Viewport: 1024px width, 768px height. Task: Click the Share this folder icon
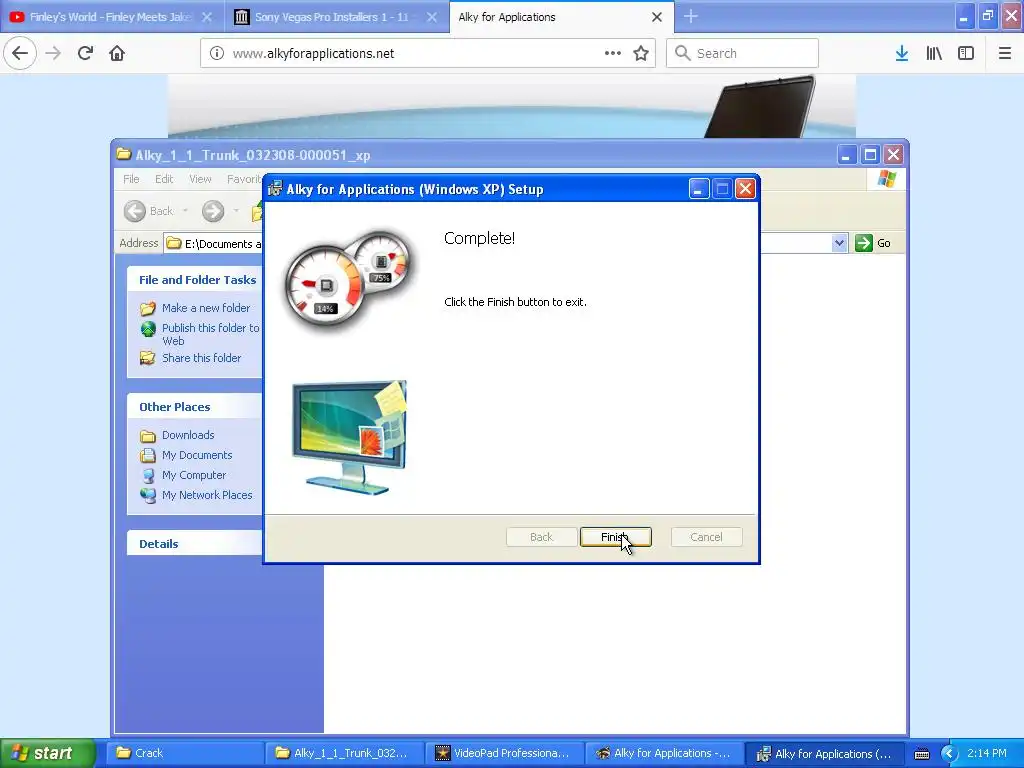tap(148, 358)
